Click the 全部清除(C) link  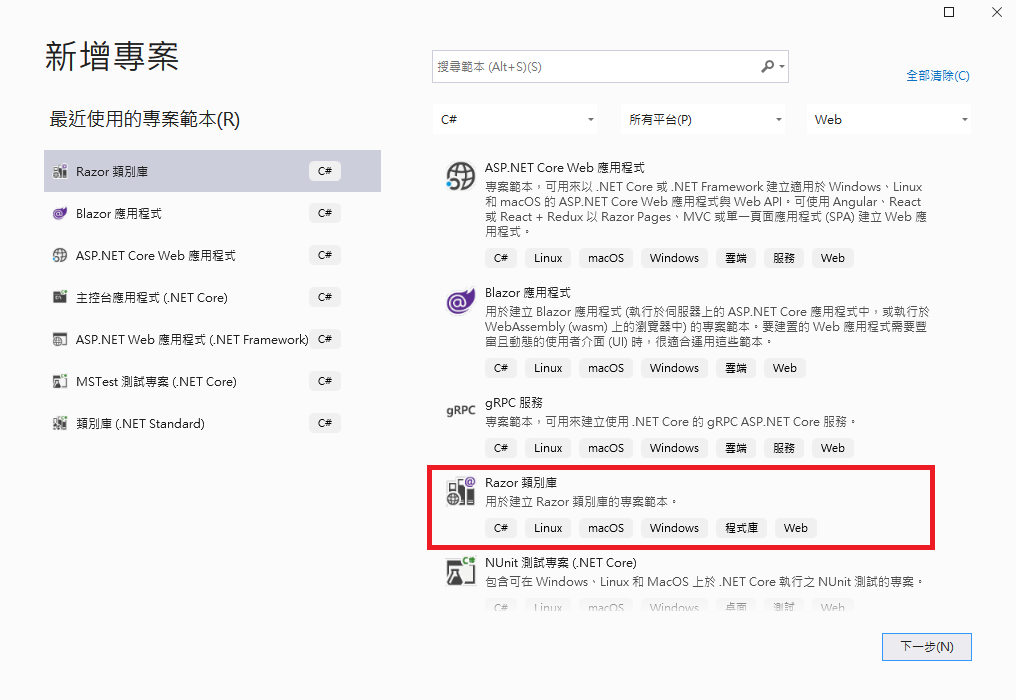click(x=938, y=76)
